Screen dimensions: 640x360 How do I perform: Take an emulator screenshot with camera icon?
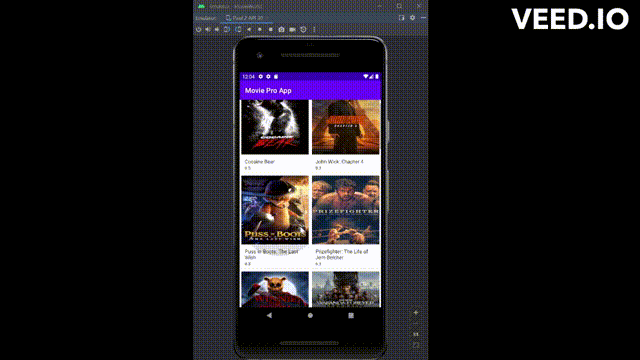281,29
